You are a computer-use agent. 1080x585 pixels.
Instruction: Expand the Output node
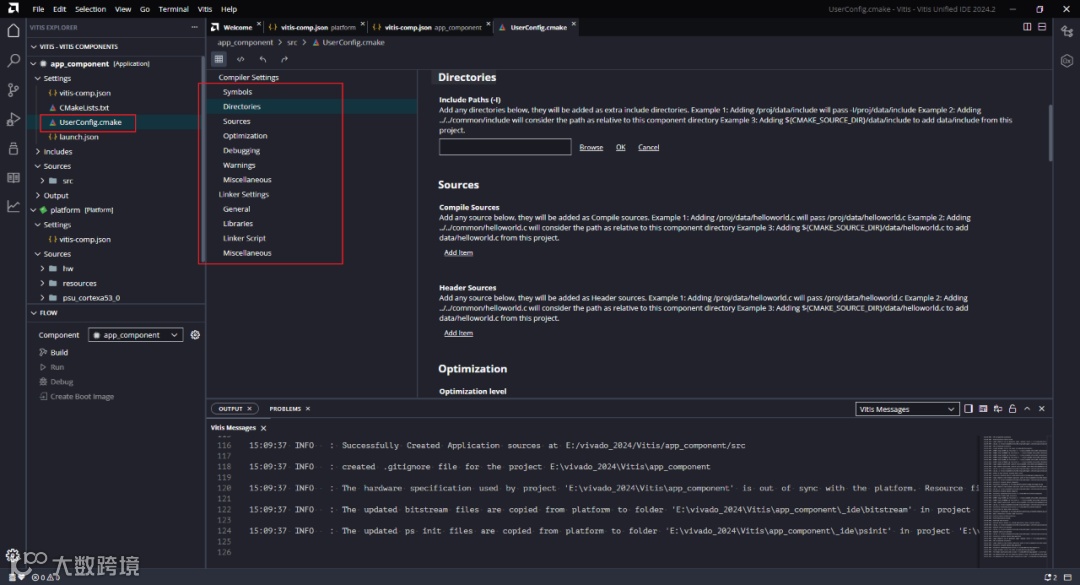[x=38, y=196]
